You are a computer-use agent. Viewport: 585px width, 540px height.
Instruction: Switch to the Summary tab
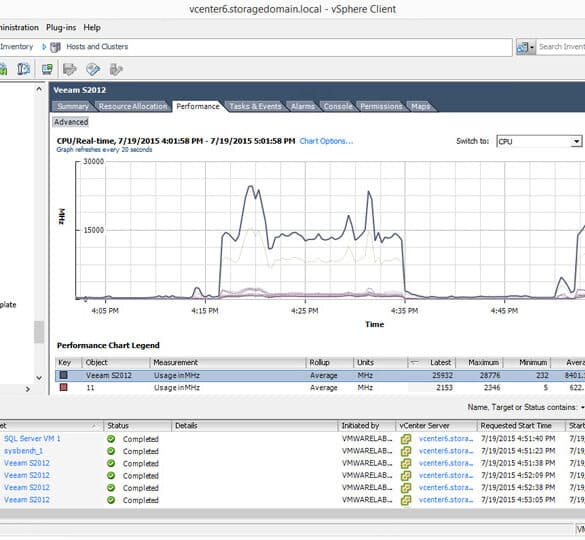pos(72,106)
